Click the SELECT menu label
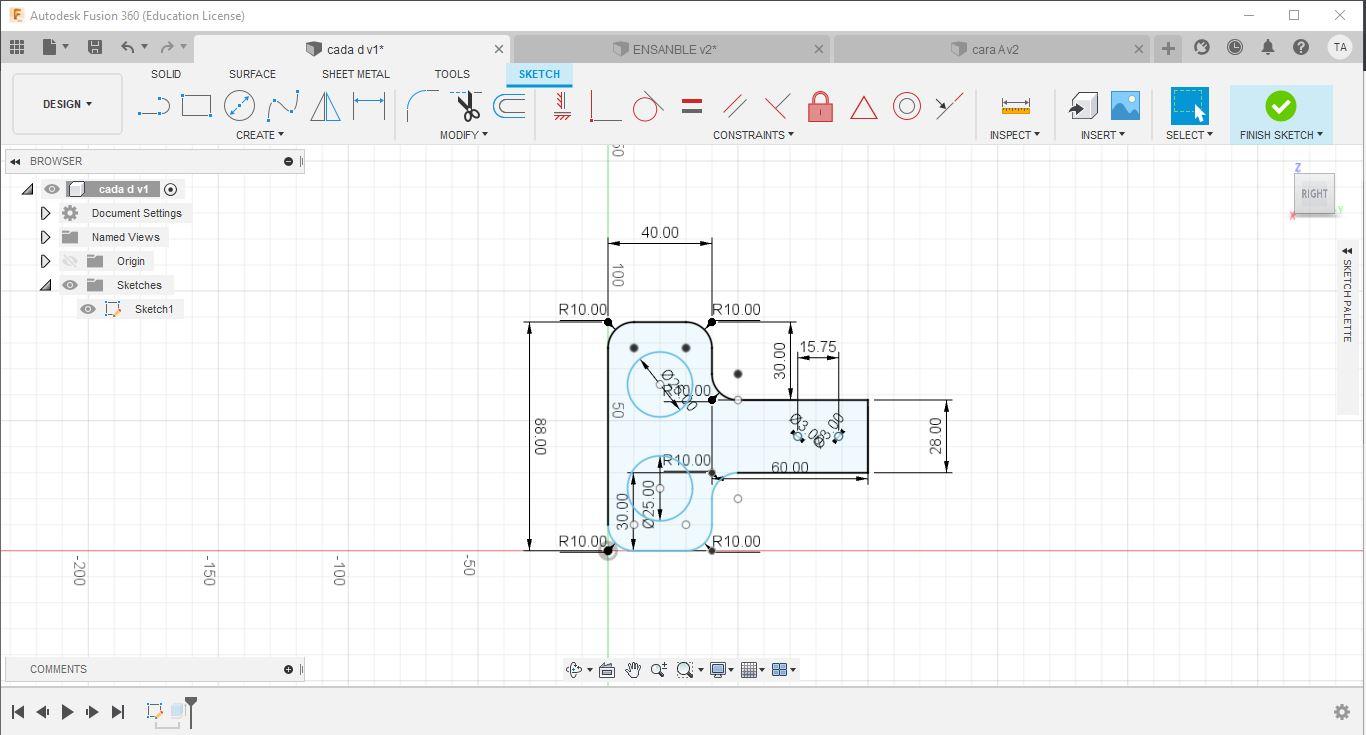The width and height of the screenshot is (1366, 735). click(x=1189, y=135)
